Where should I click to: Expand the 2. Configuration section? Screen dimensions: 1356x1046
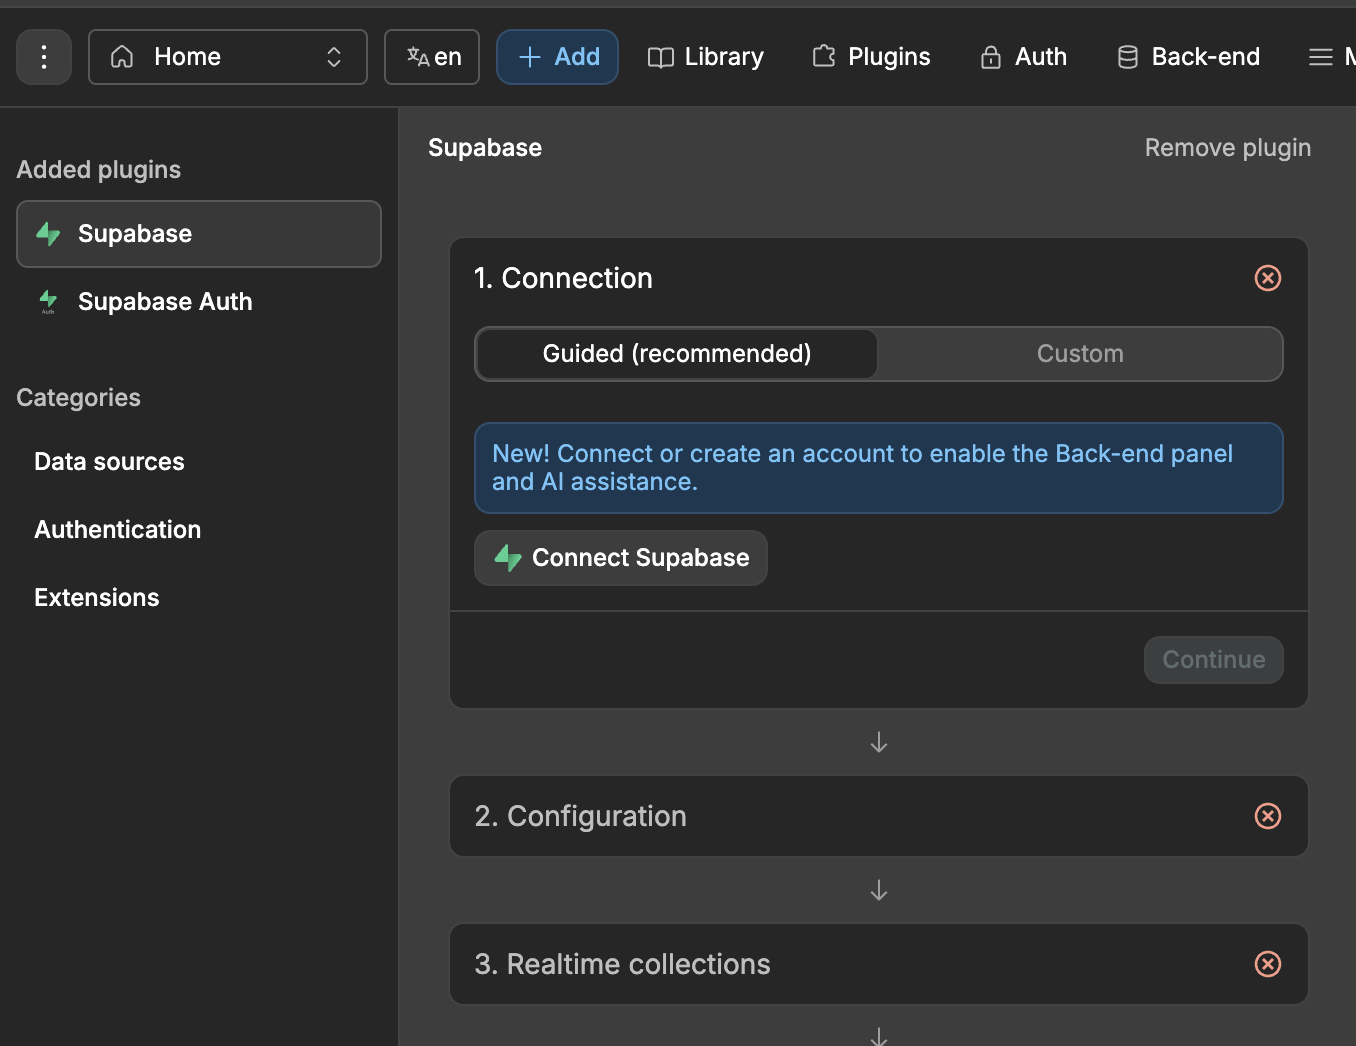click(x=879, y=816)
